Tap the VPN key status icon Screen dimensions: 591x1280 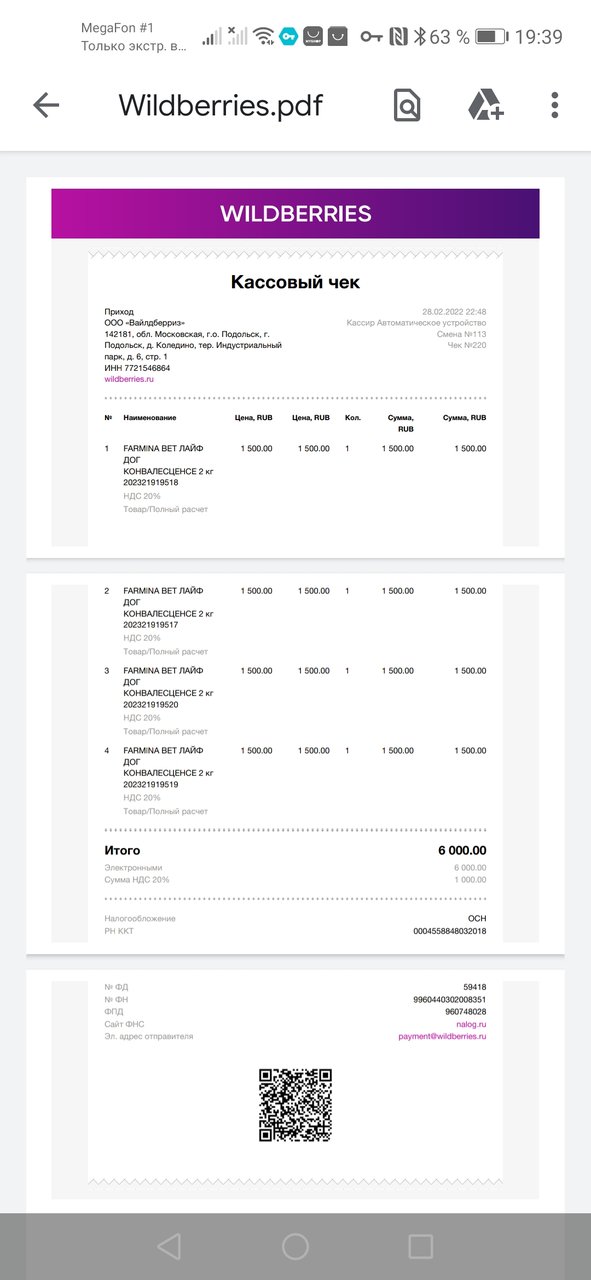tap(372, 37)
